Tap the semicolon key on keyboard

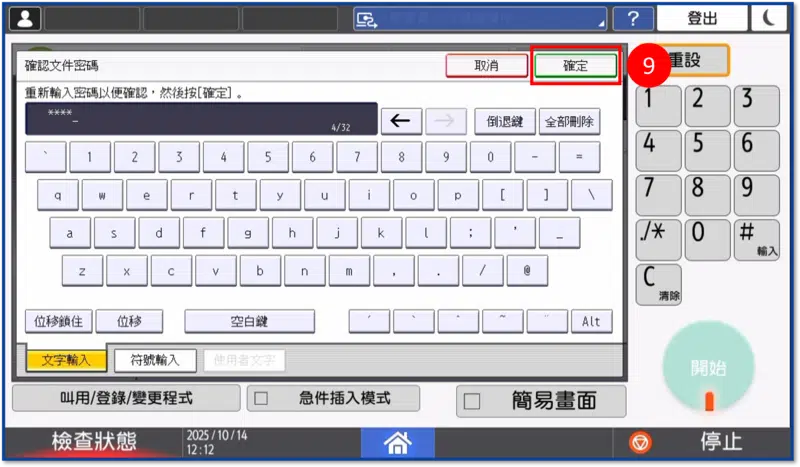tap(470, 233)
